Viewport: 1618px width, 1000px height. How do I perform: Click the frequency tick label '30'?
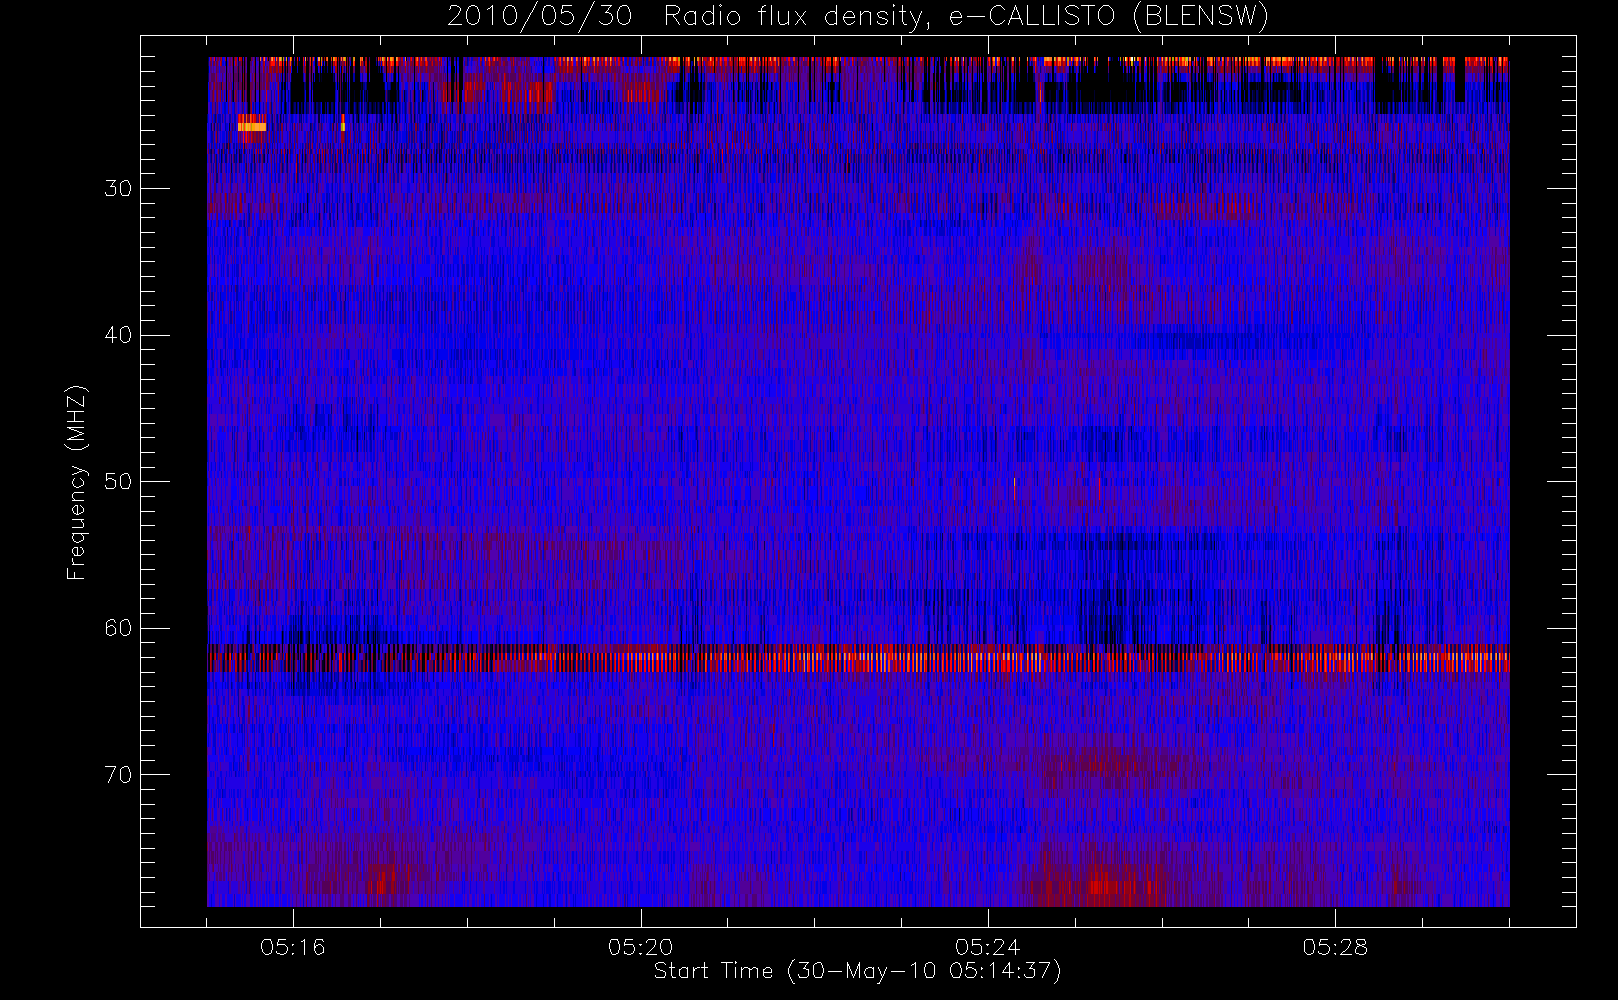[x=118, y=189]
